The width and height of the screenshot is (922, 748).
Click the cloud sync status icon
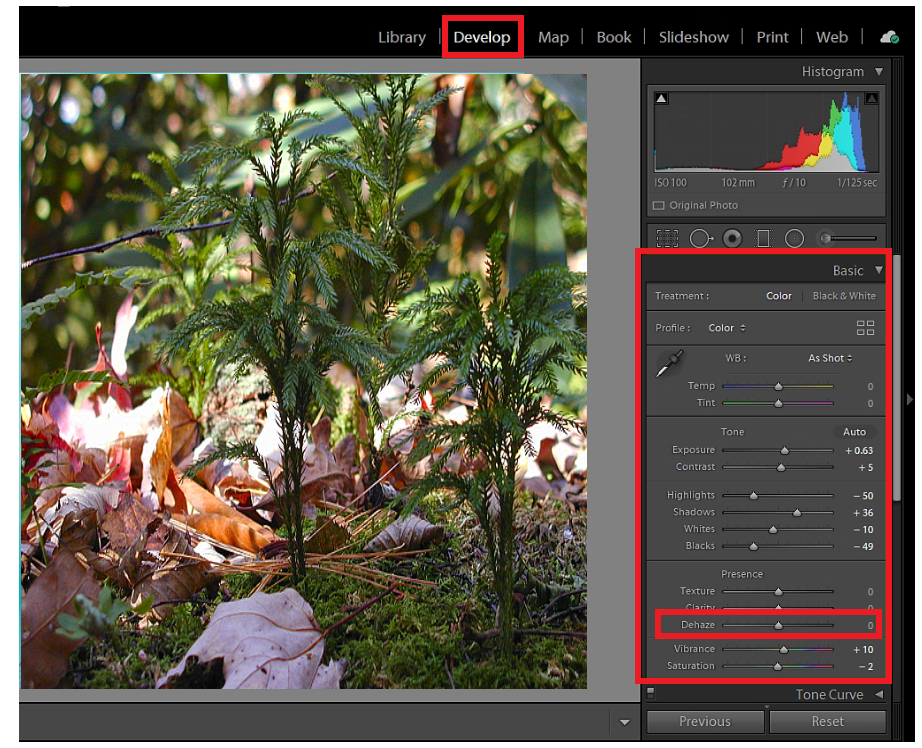pos(888,37)
